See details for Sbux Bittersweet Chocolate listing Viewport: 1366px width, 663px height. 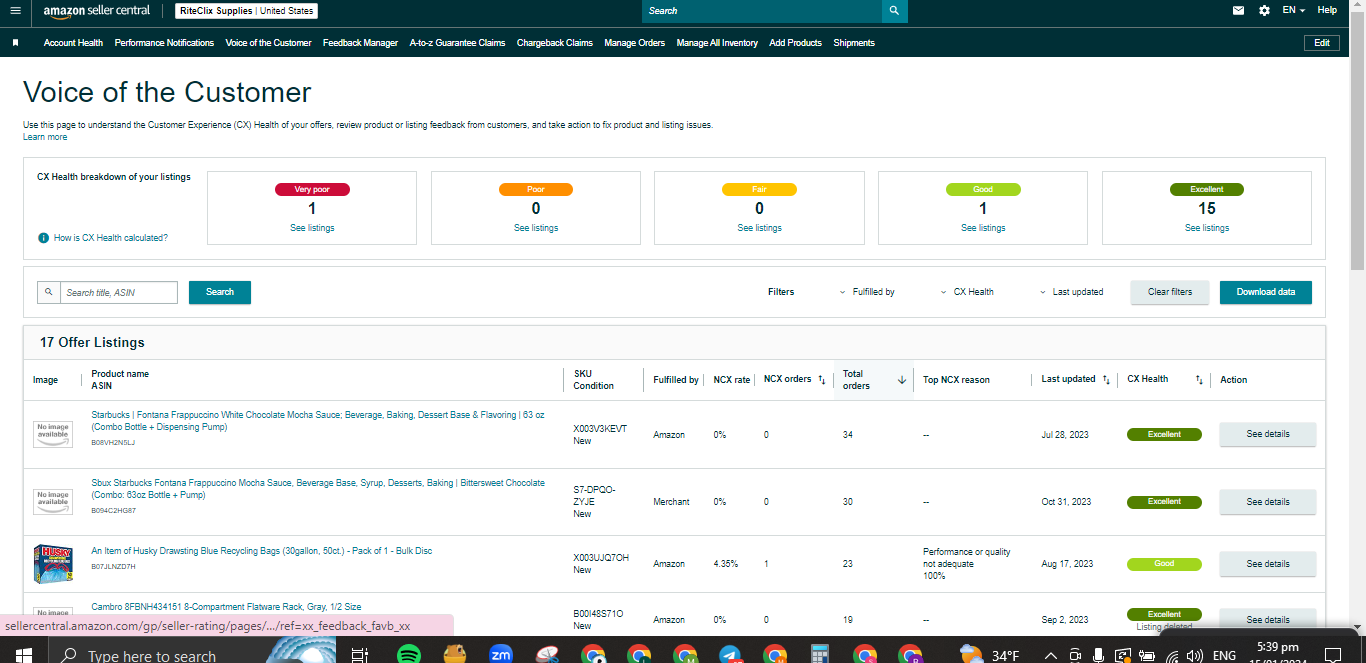(1268, 502)
